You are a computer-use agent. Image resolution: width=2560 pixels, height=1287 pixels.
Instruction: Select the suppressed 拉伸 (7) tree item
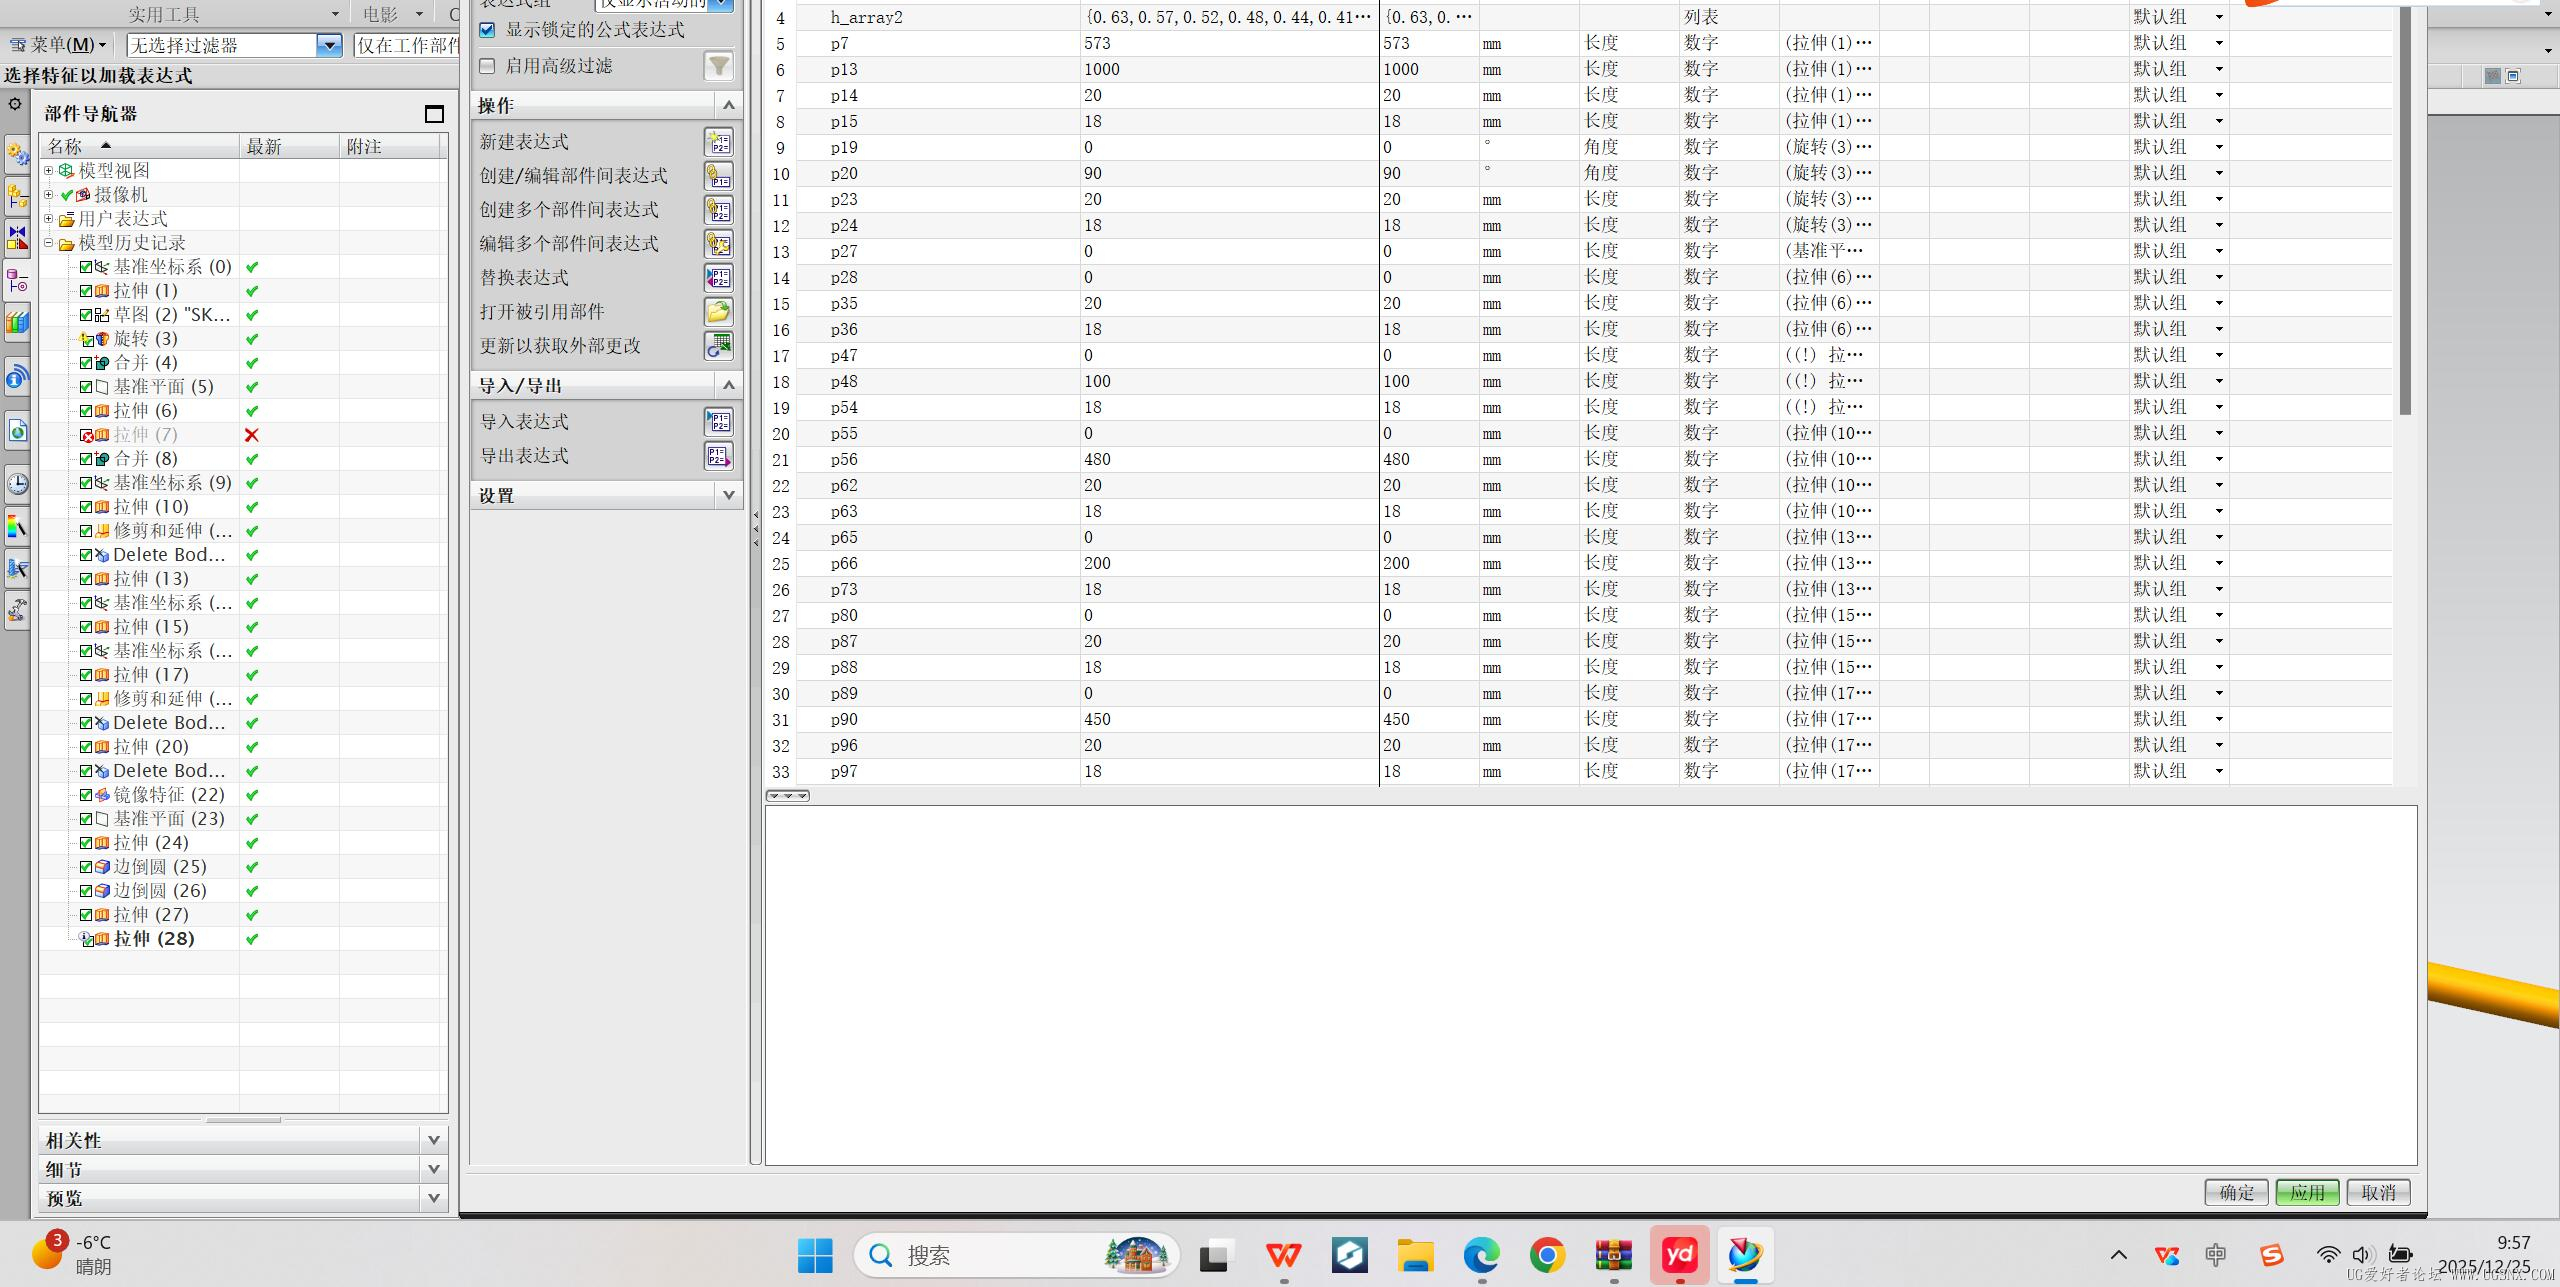145,435
